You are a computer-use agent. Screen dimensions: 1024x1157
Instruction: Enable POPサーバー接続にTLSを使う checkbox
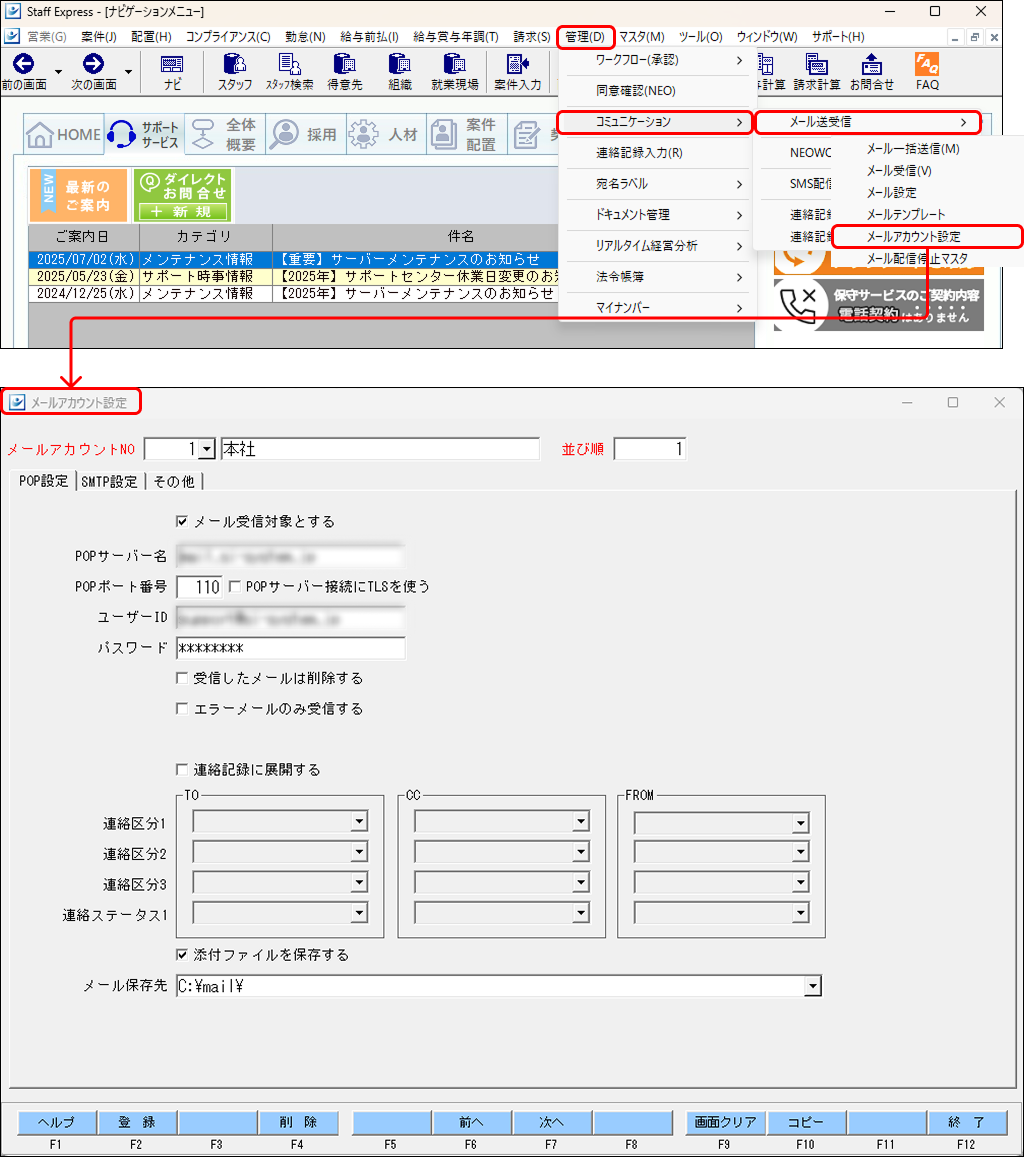[235, 587]
